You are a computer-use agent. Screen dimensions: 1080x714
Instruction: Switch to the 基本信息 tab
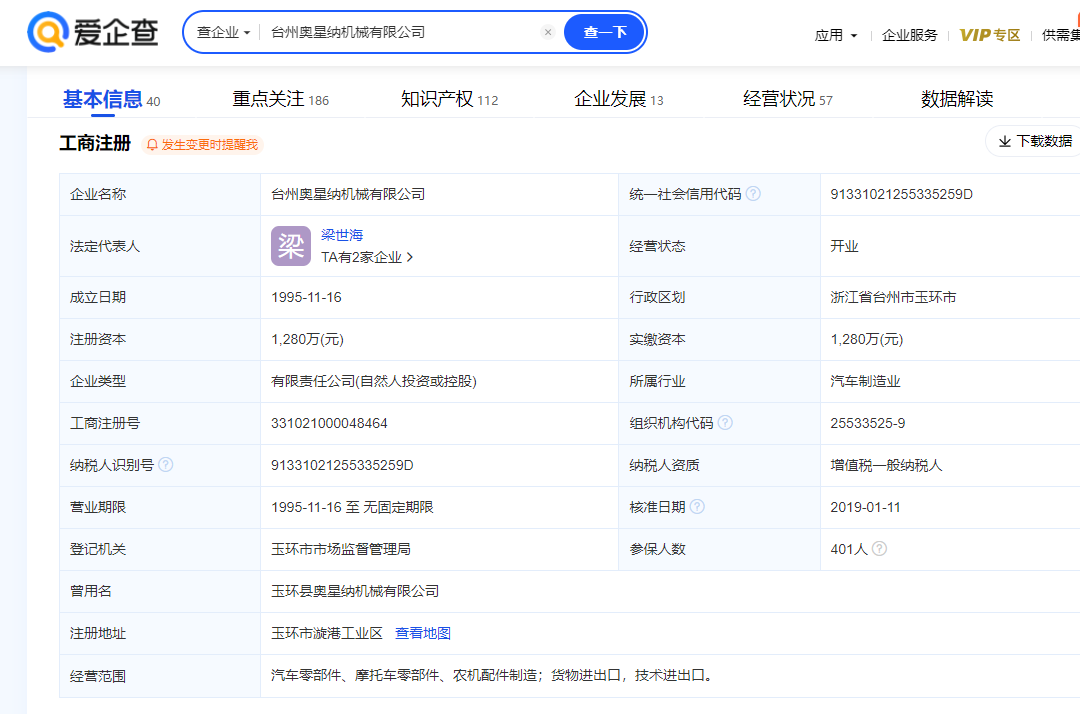112,99
